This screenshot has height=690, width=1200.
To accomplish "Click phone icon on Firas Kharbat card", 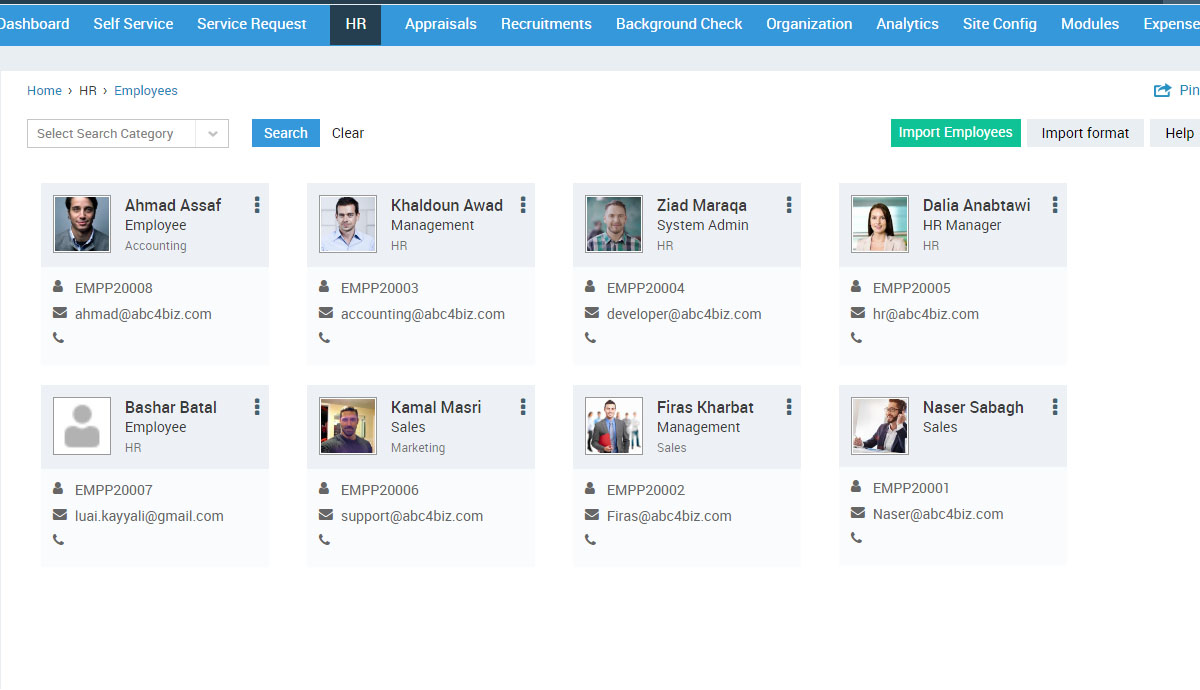I will tap(591, 540).
